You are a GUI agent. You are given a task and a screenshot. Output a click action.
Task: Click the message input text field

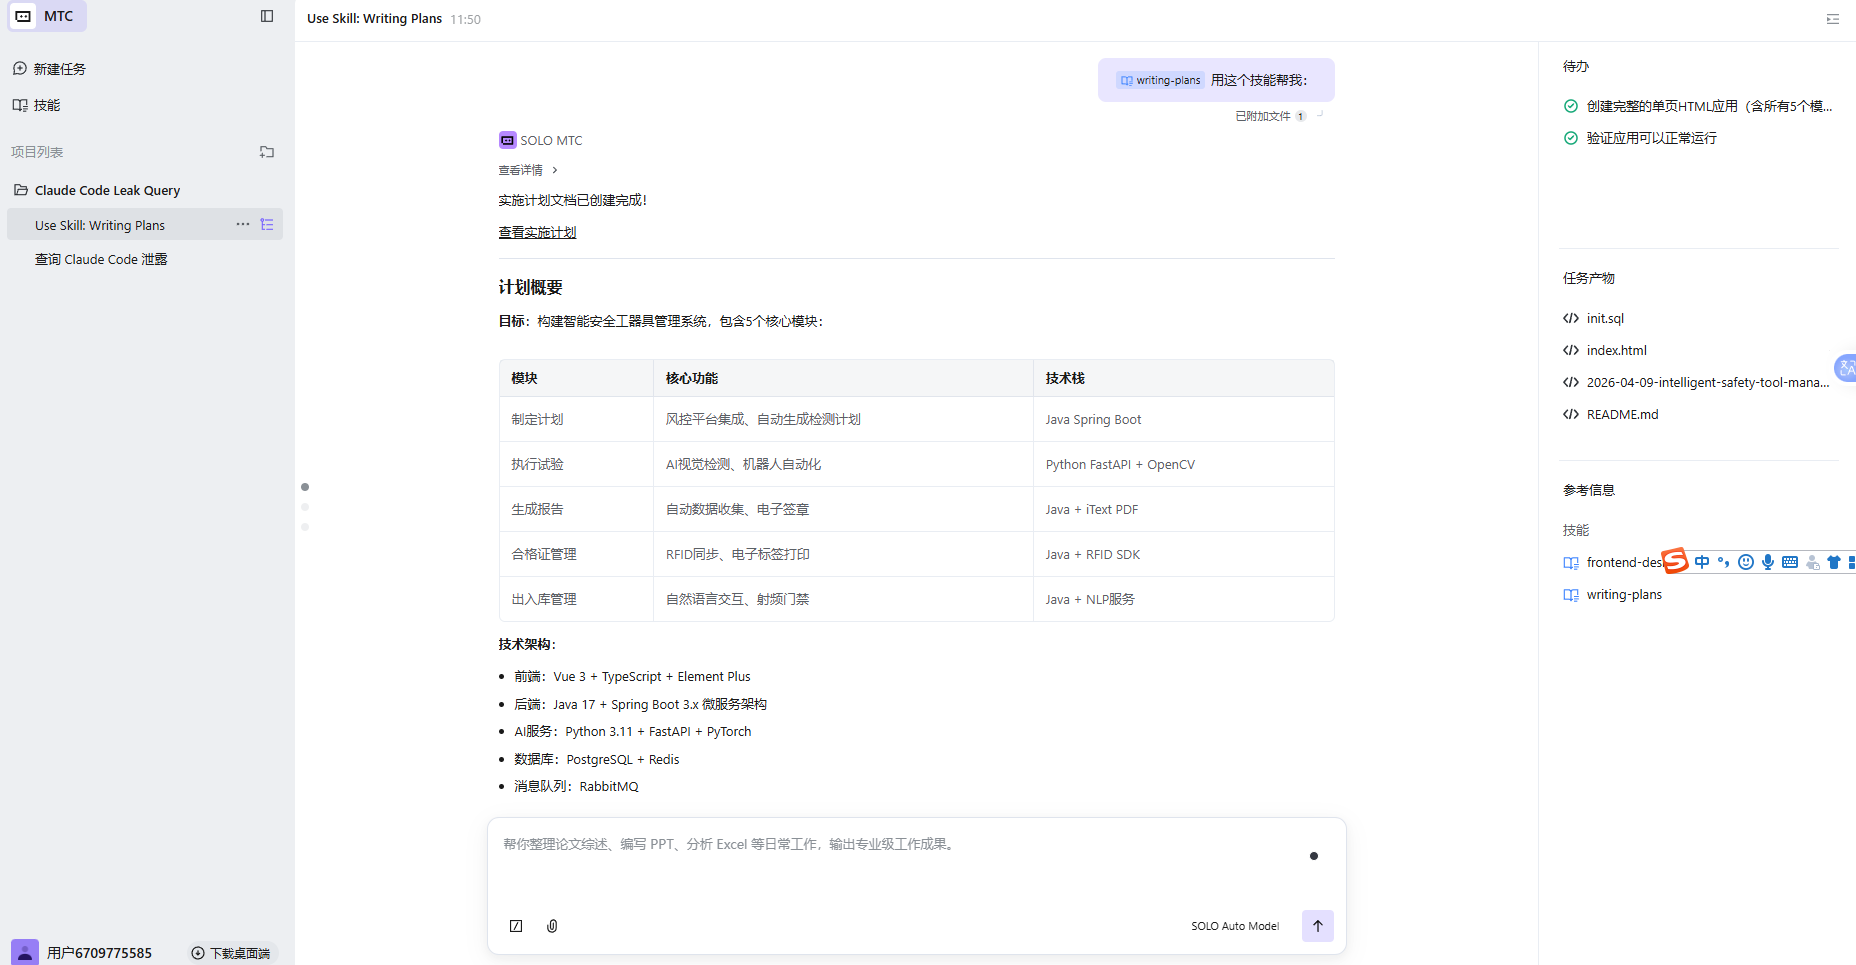900,860
